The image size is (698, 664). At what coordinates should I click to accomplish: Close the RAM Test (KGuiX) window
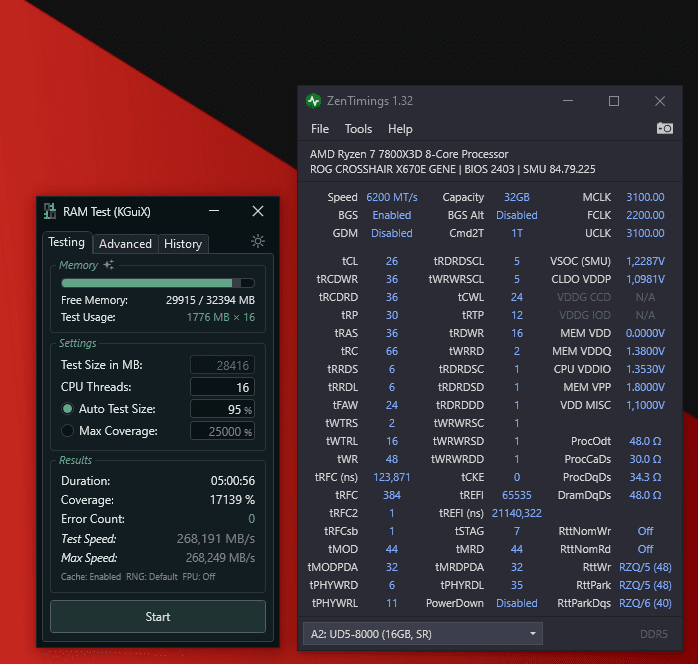click(x=258, y=211)
